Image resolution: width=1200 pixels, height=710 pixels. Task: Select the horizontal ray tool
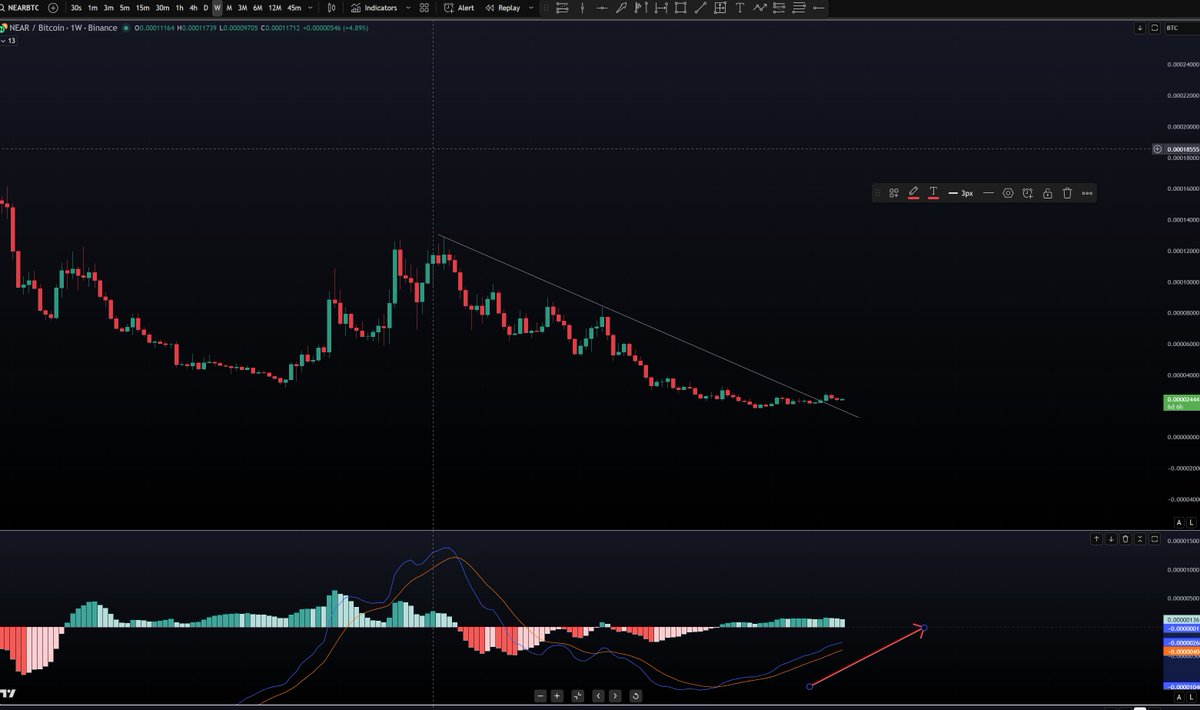pyautogui.click(x=819, y=7)
